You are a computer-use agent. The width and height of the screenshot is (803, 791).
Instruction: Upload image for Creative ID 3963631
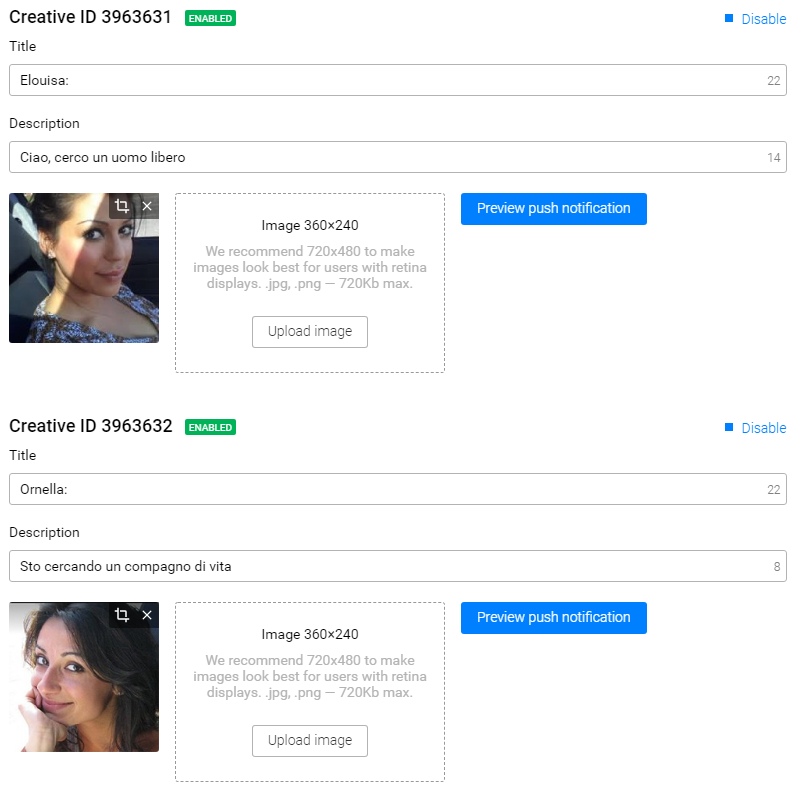coord(310,332)
